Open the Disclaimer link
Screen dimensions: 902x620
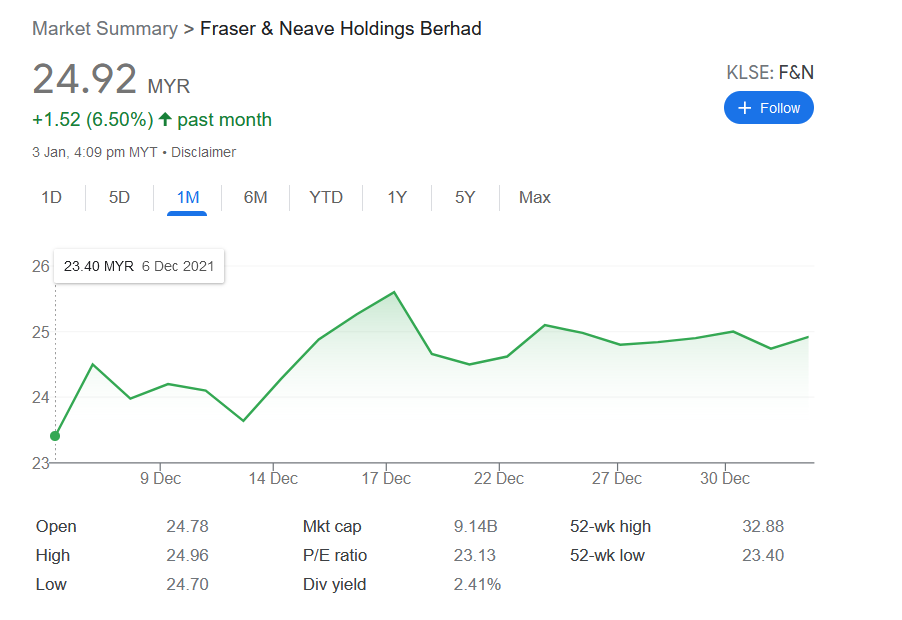[203, 152]
